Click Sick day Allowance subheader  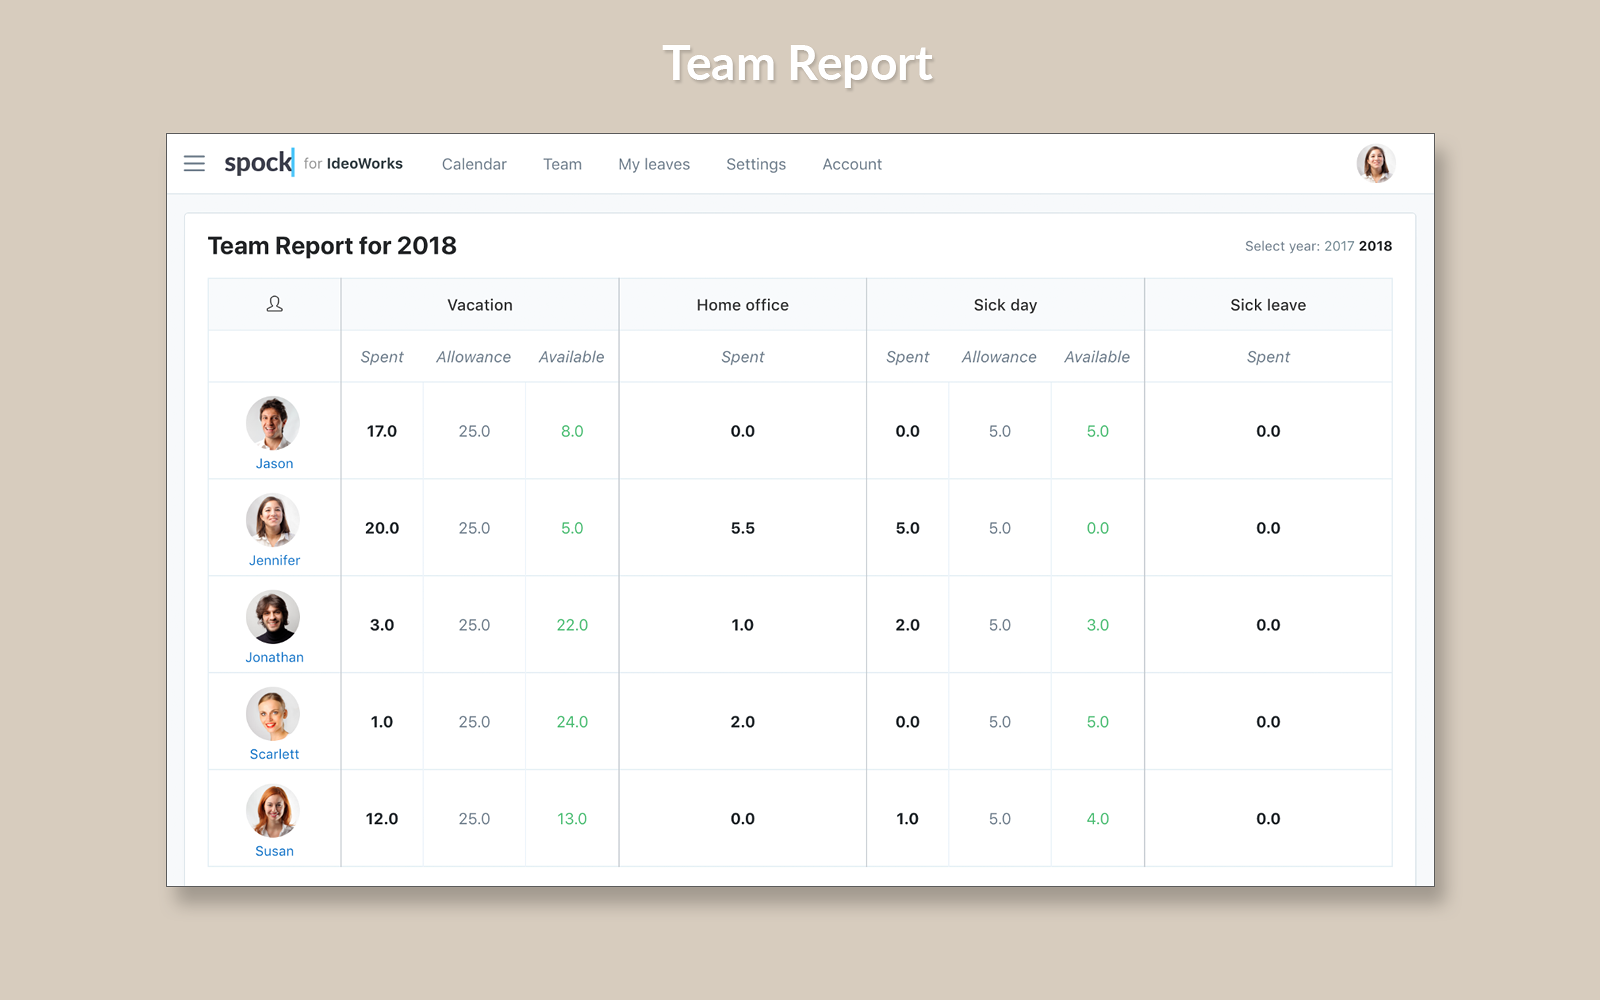coord(1000,357)
